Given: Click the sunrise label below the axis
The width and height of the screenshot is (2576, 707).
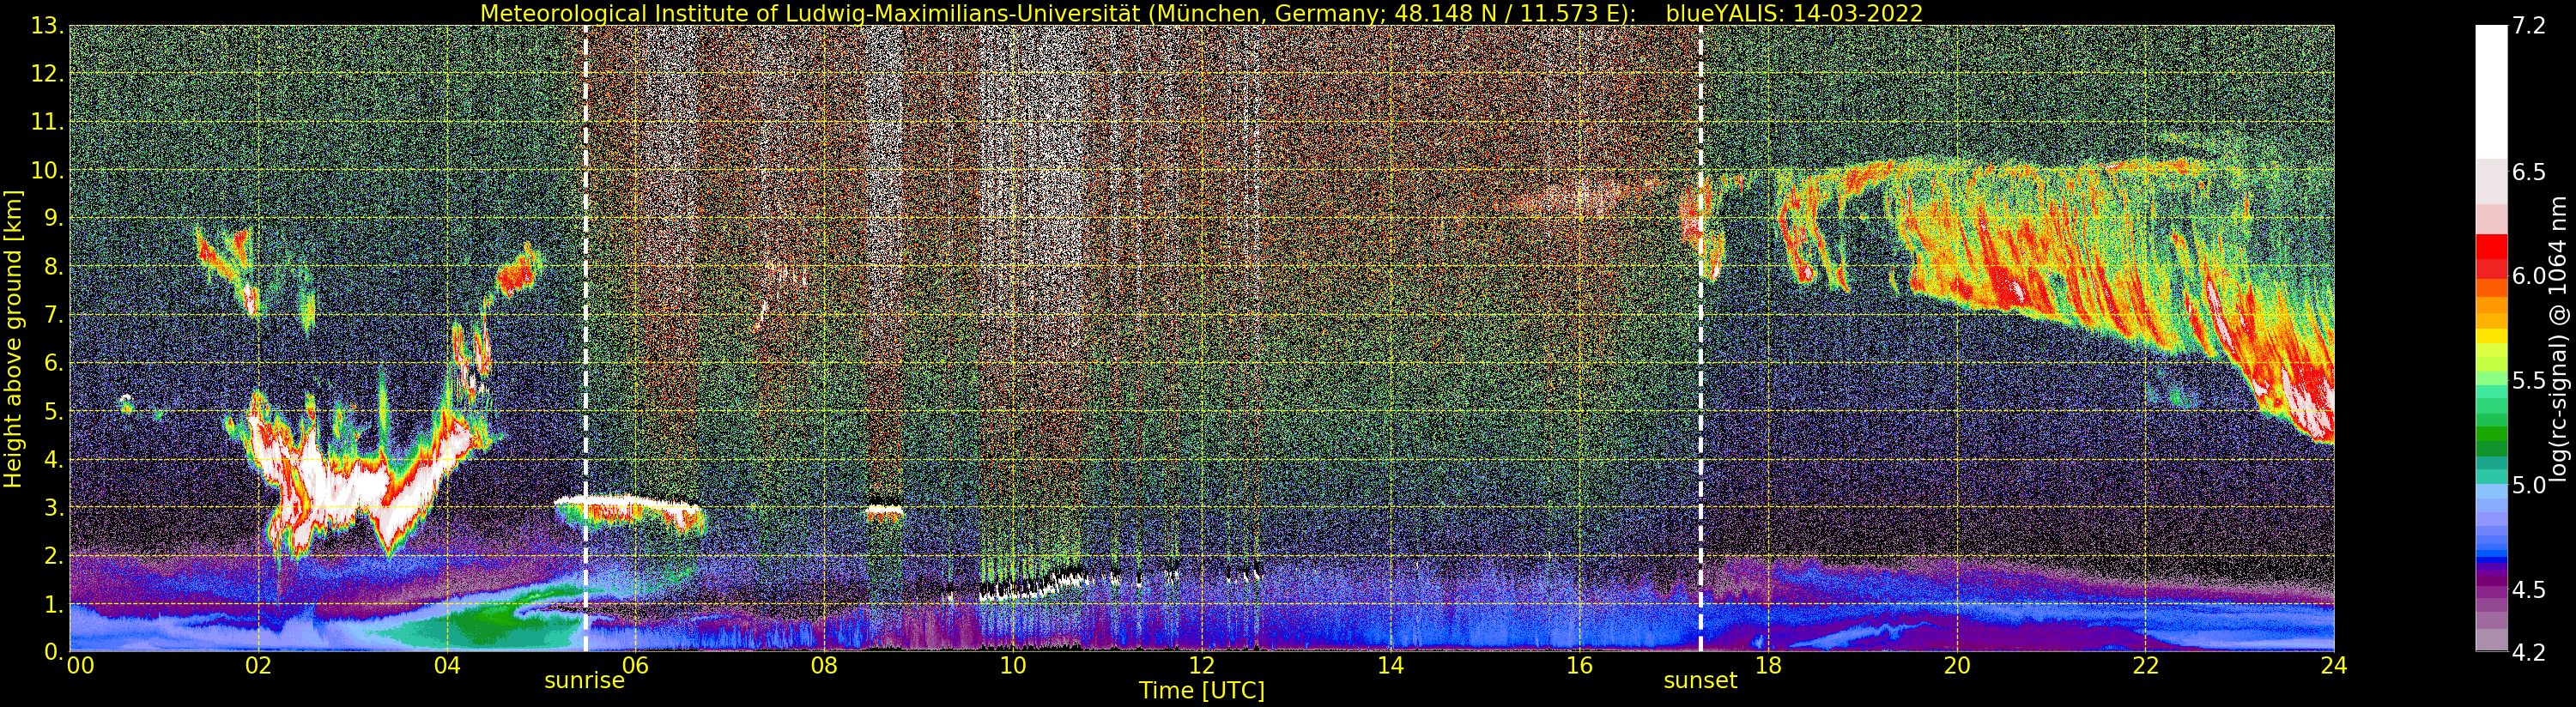Looking at the screenshot, I should pyautogui.click(x=584, y=681).
